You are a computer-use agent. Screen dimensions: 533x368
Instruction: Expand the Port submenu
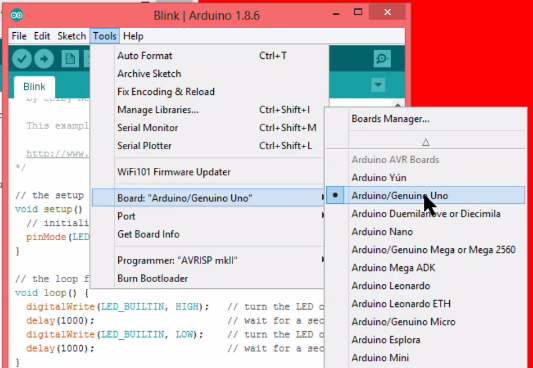coord(208,216)
